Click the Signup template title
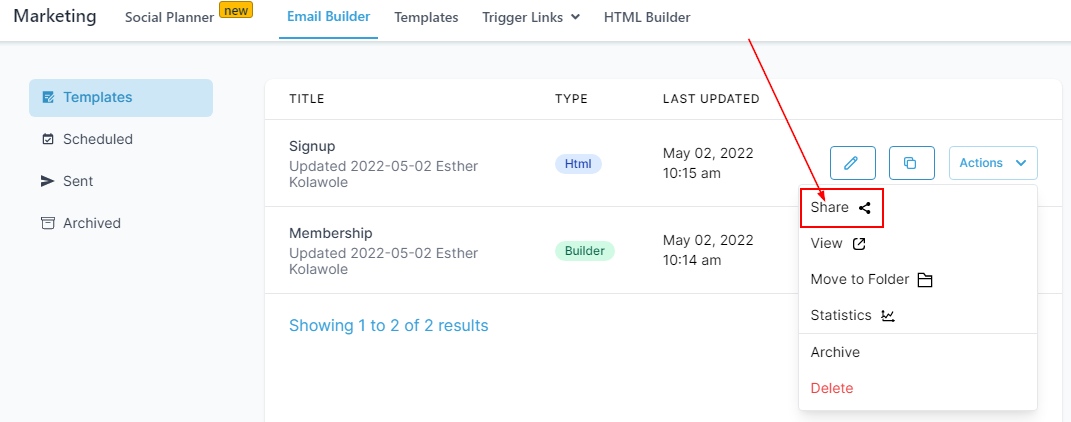Image resolution: width=1071 pixels, height=422 pixels. click(312, 146)
